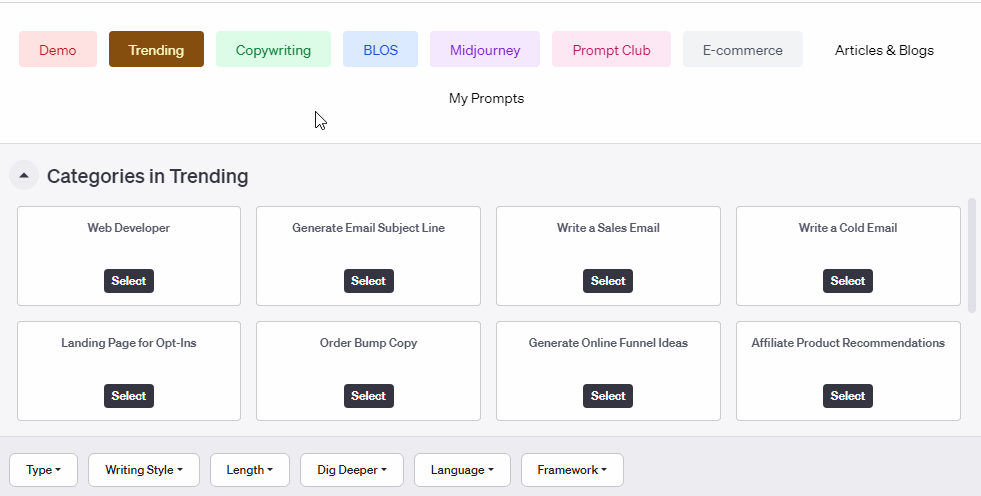
Task: Select the Web Developer category
Action: (128, 281)
